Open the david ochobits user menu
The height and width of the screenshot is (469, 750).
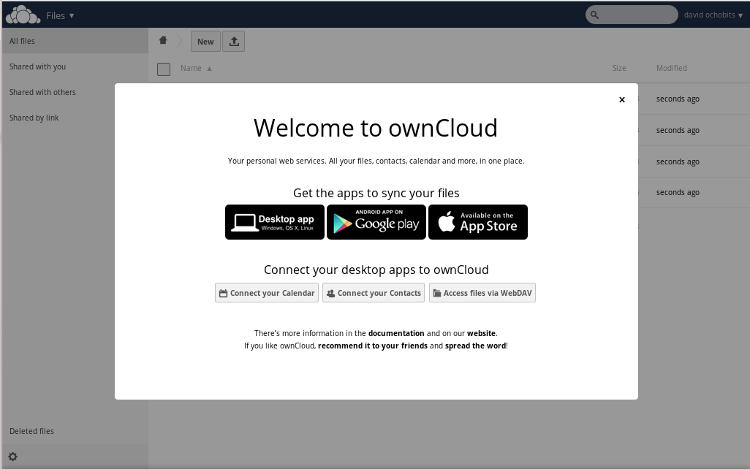click(713, 15)
